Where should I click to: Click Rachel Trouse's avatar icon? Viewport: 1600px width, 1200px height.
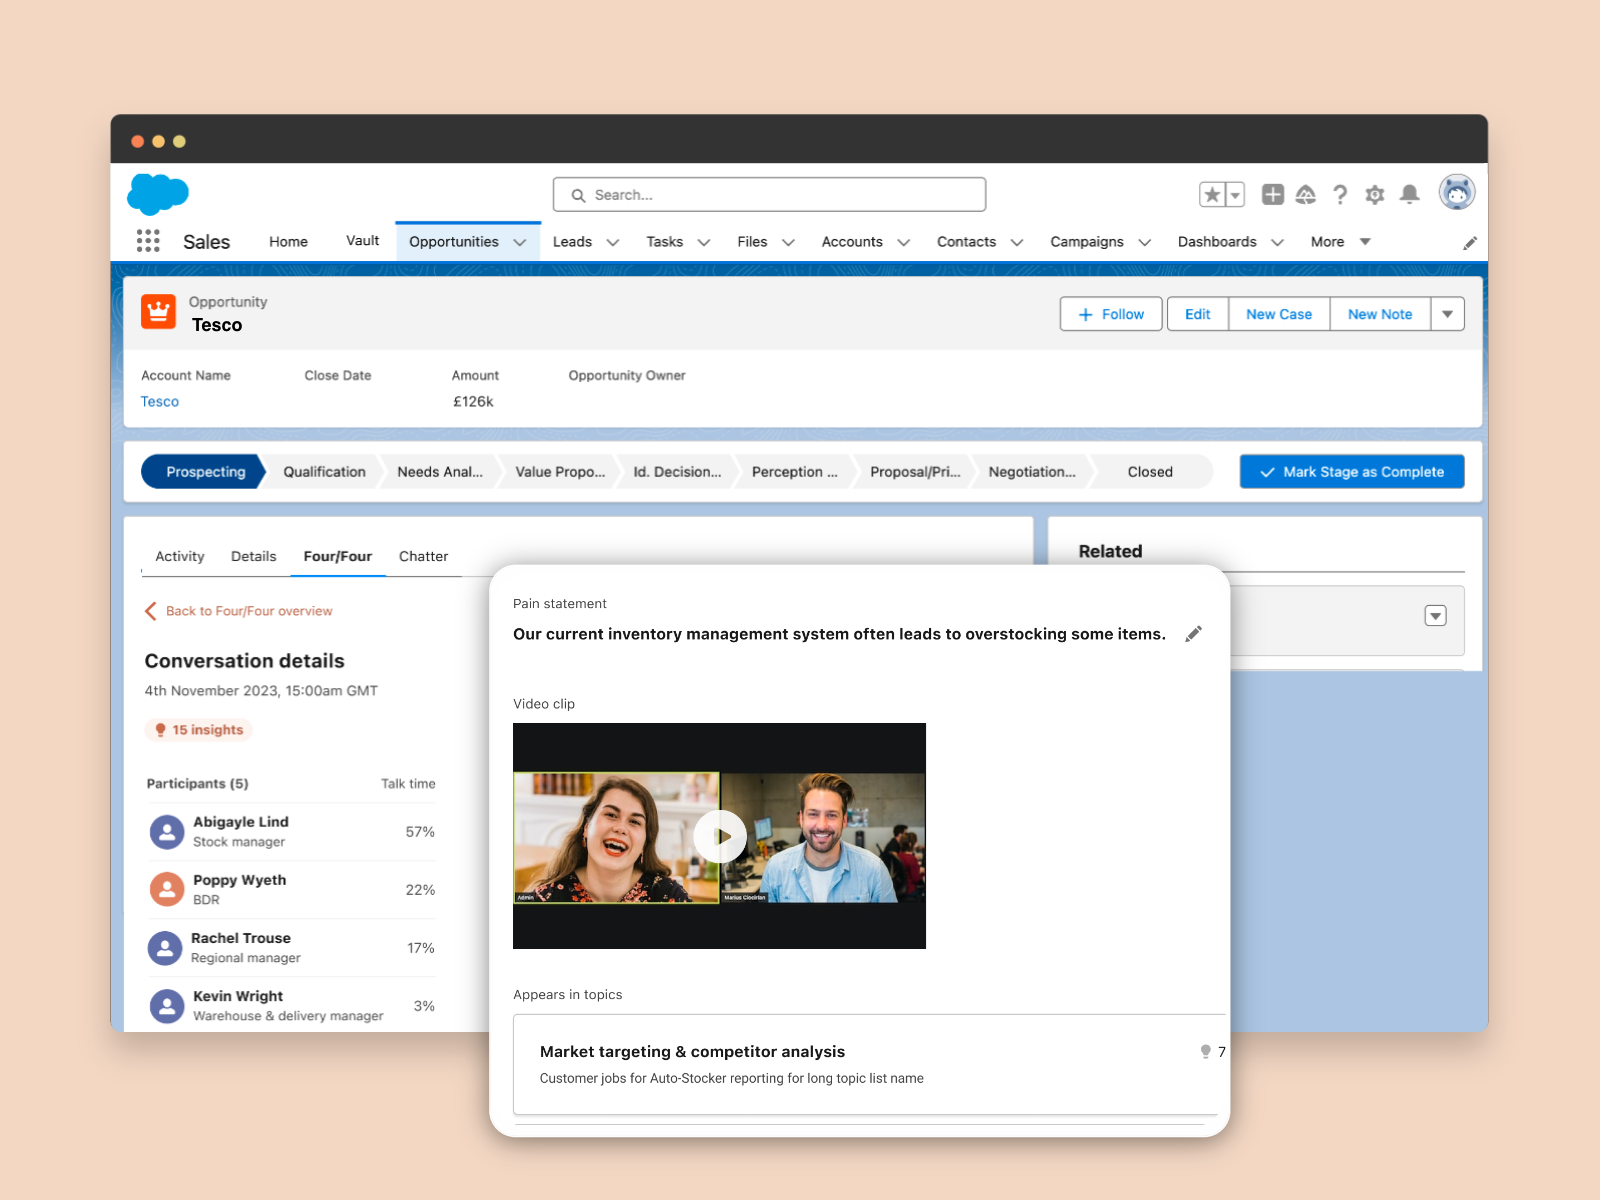[165, 948]
